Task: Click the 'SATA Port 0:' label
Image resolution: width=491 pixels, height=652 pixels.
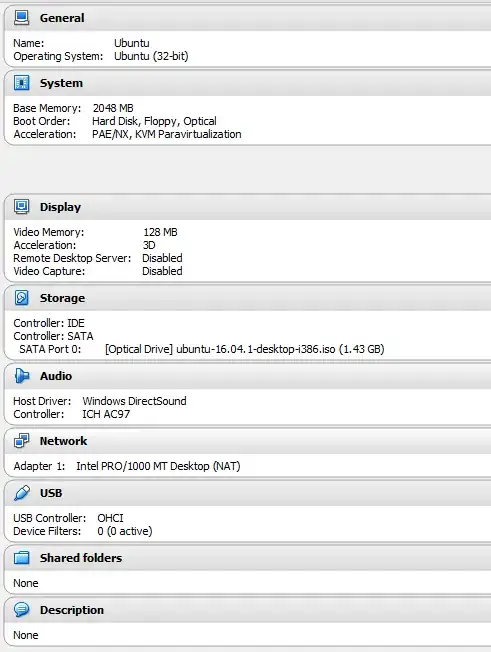Action: (50, 349)
